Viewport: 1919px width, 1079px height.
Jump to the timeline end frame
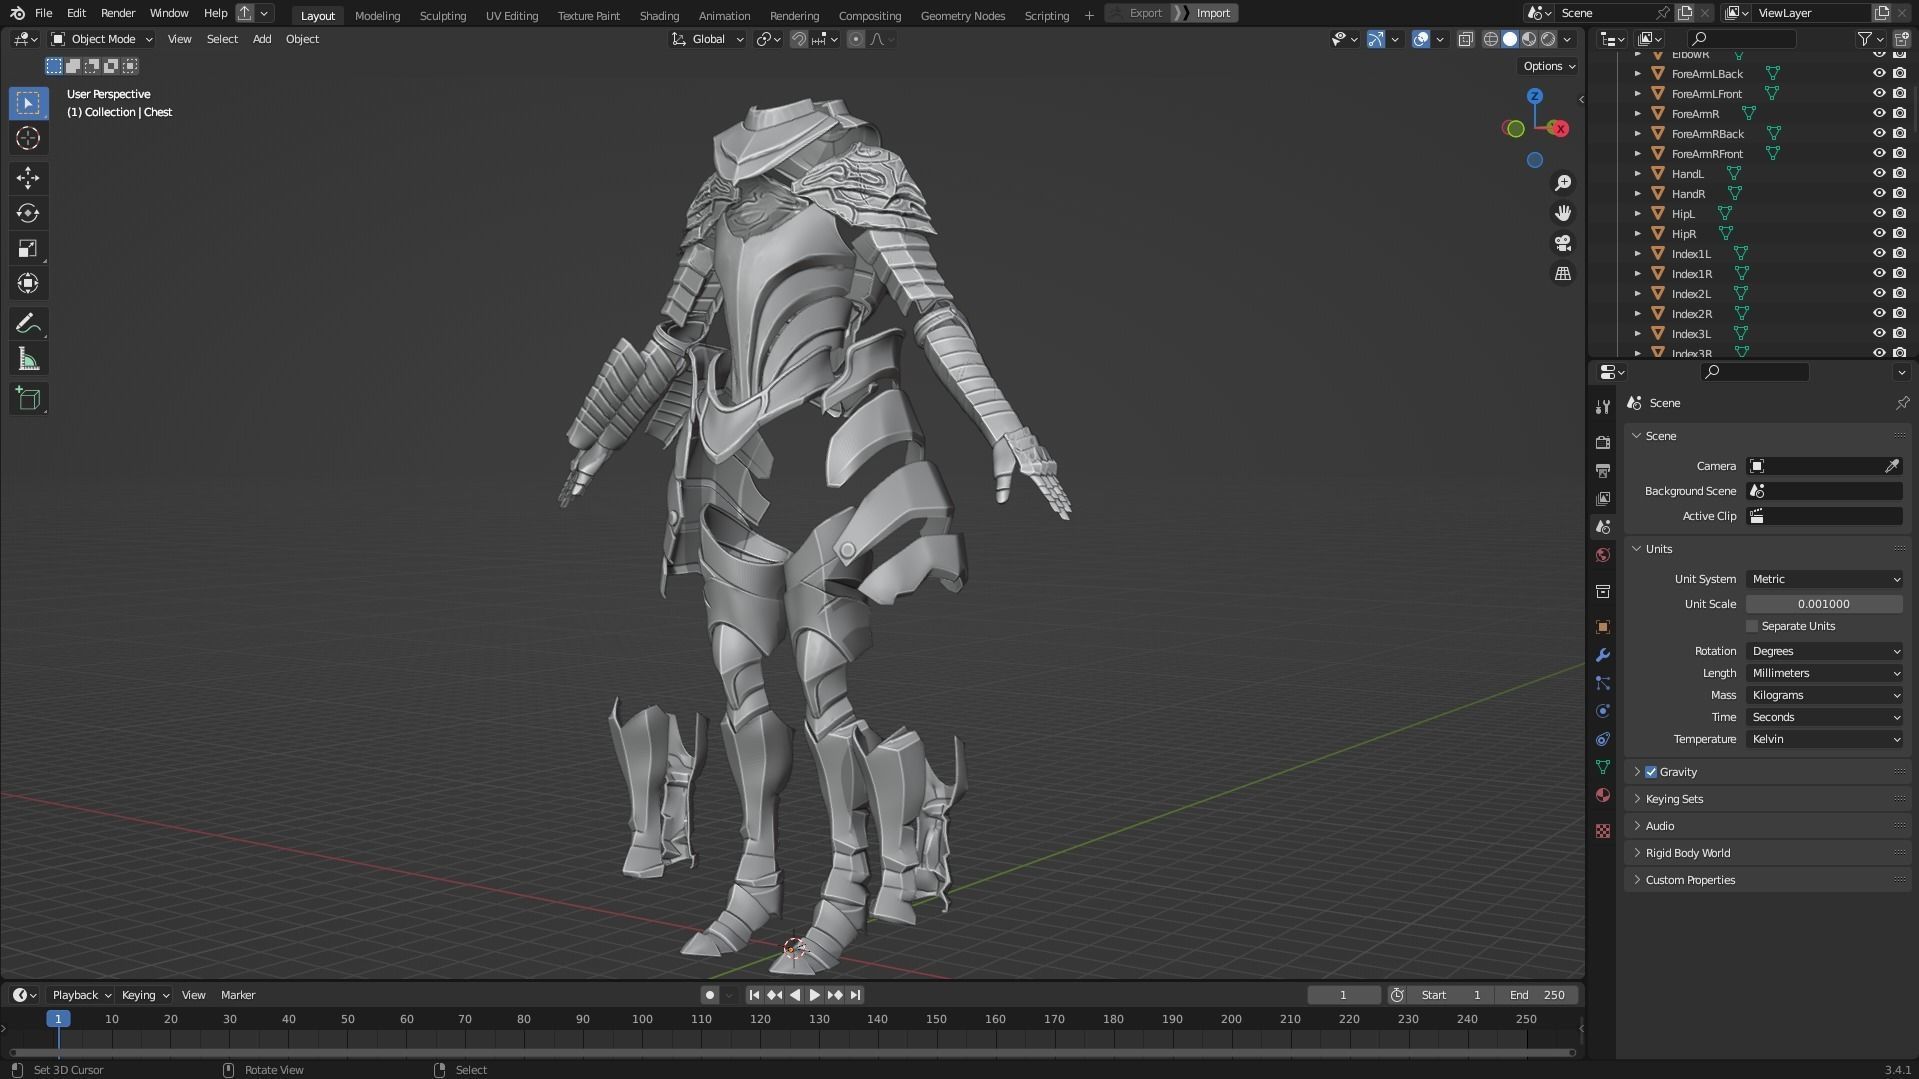tap(855, 995)
